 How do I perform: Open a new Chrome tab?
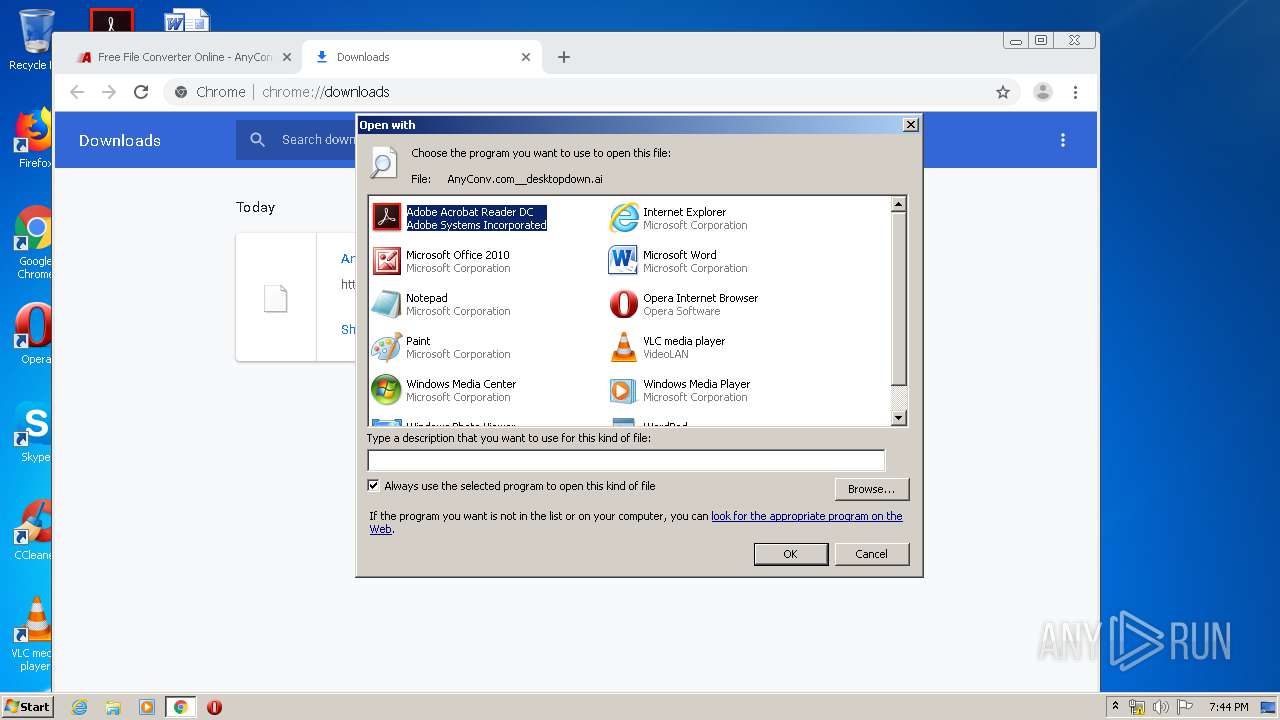564,57
